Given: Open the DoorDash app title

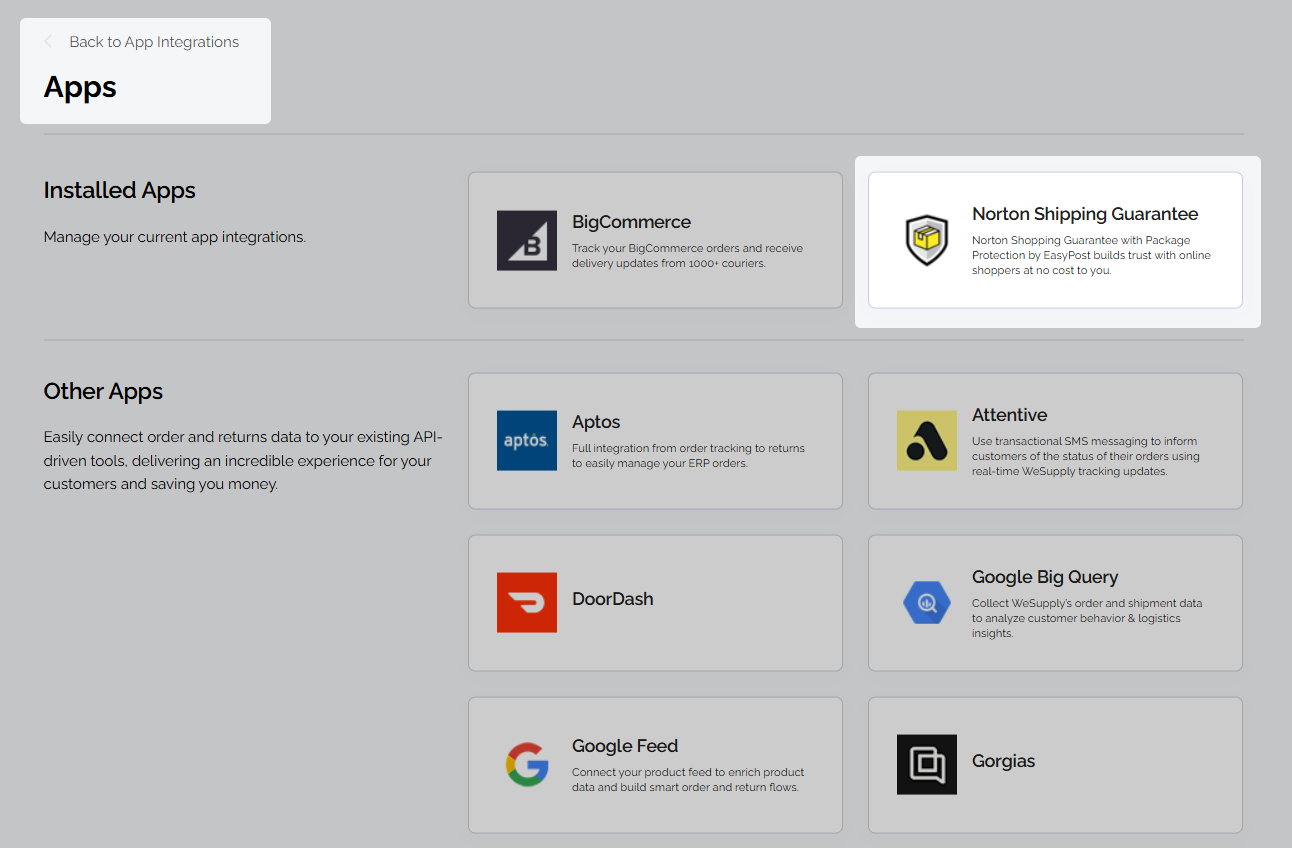Looking at the screenshot, I should click(613, 599).
